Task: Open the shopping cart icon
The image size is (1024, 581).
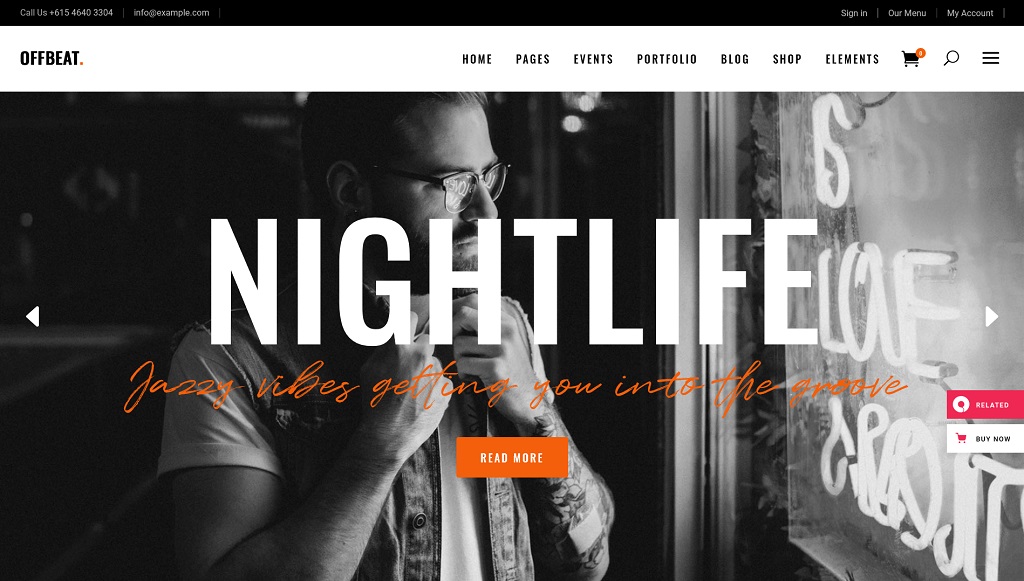Action: [912, 58]
